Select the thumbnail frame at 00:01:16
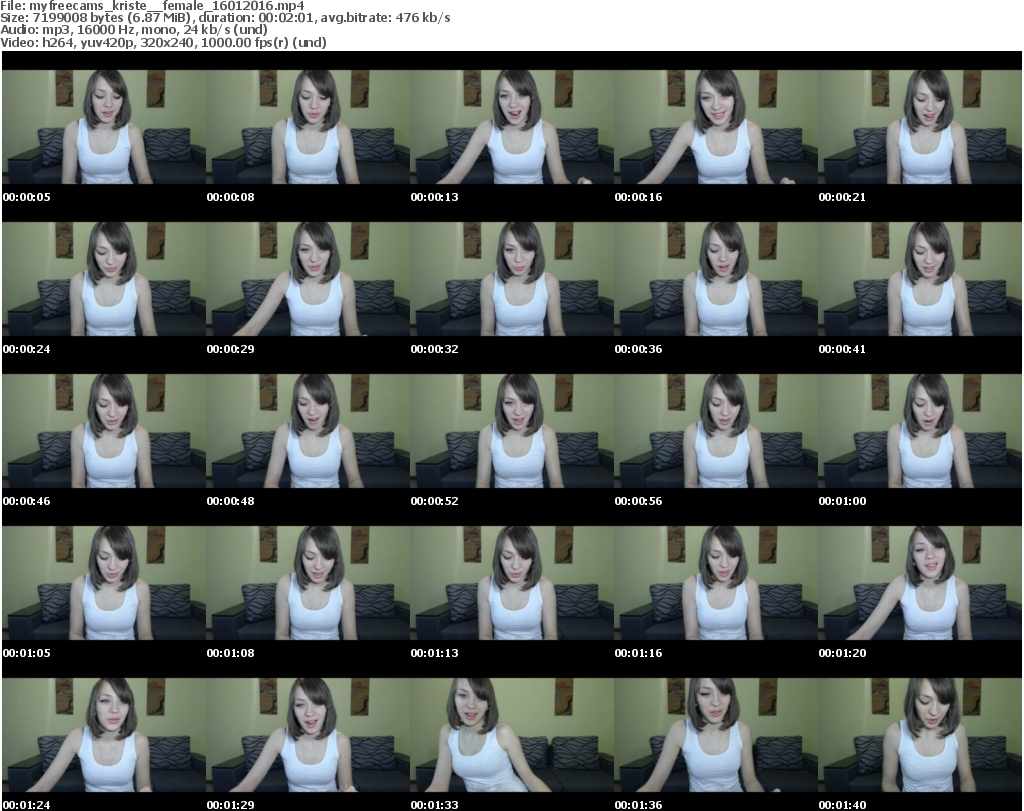This screenshot has height=811, width=1024. pyautogui.click(x=716, y=583)
